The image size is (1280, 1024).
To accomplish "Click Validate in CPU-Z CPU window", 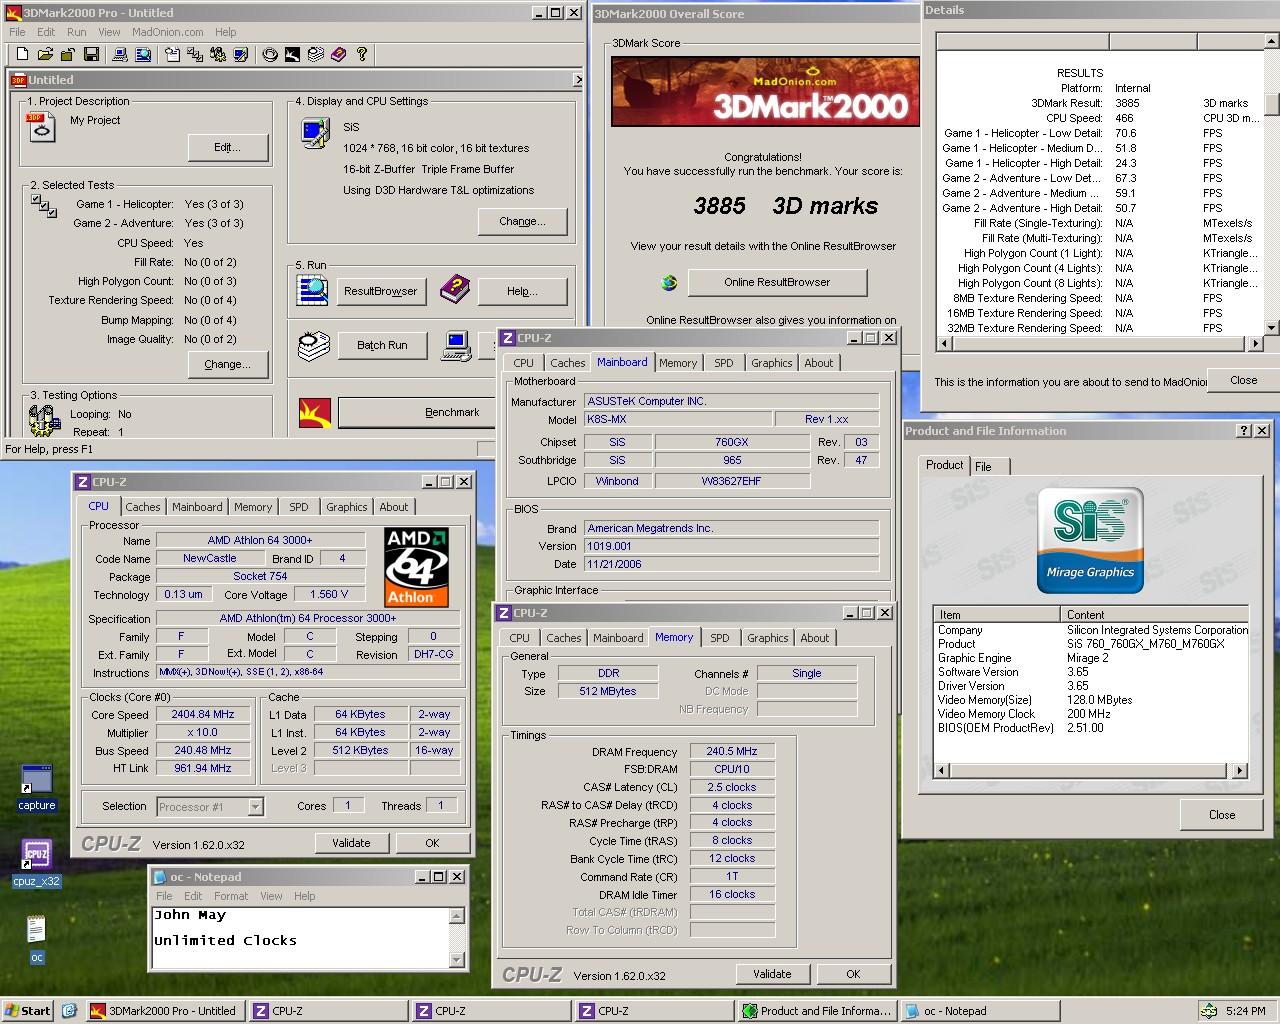I will pos(351,843).
